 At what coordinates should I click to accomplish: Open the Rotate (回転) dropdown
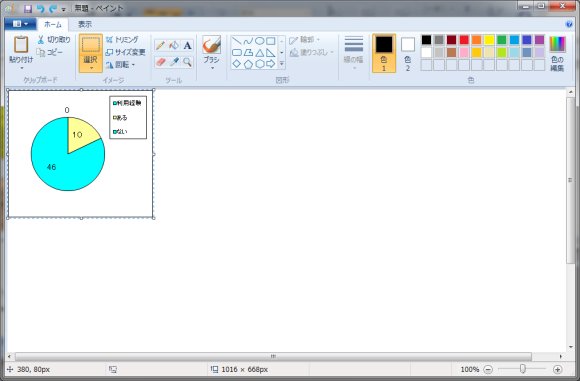click(x=121, y=65)
